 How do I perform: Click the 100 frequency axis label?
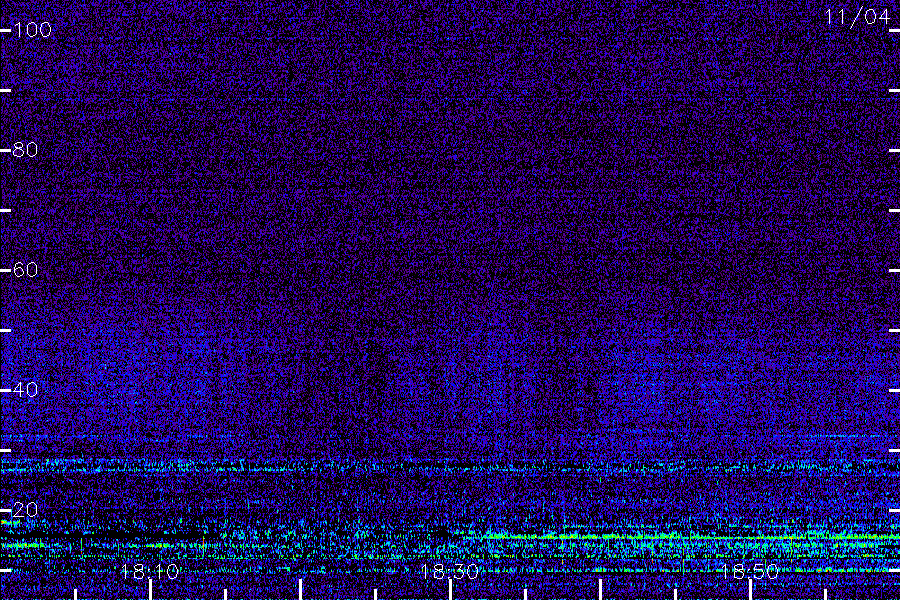tap(32, 30)
